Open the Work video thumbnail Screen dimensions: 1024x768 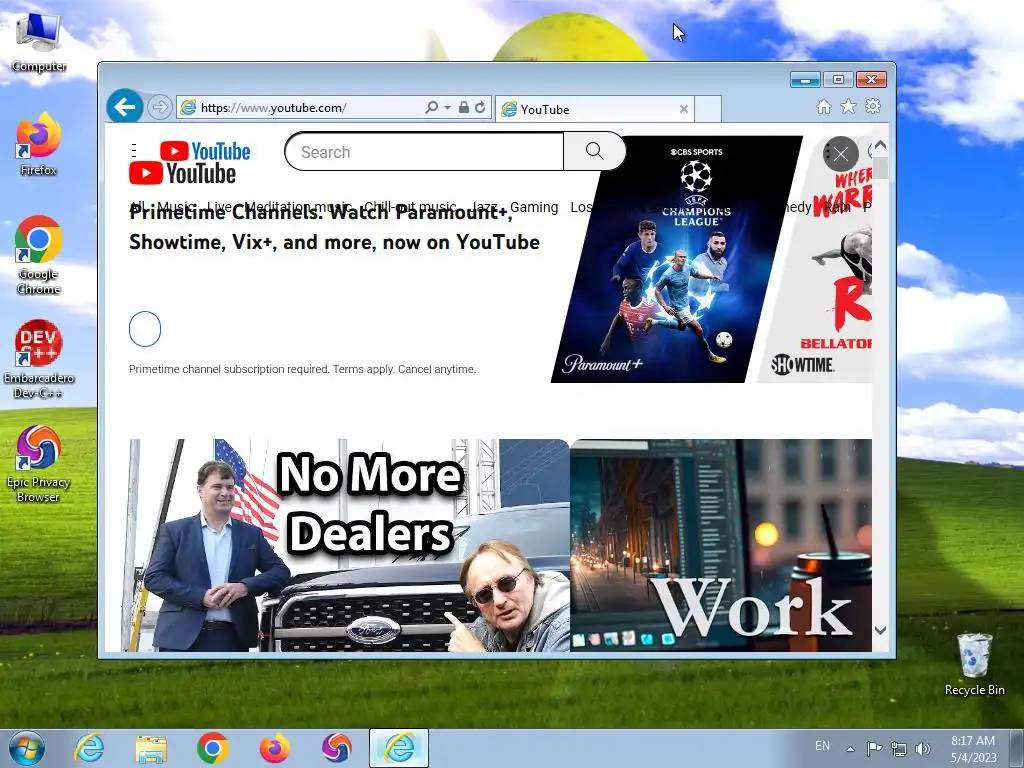(x=721, y=545)
